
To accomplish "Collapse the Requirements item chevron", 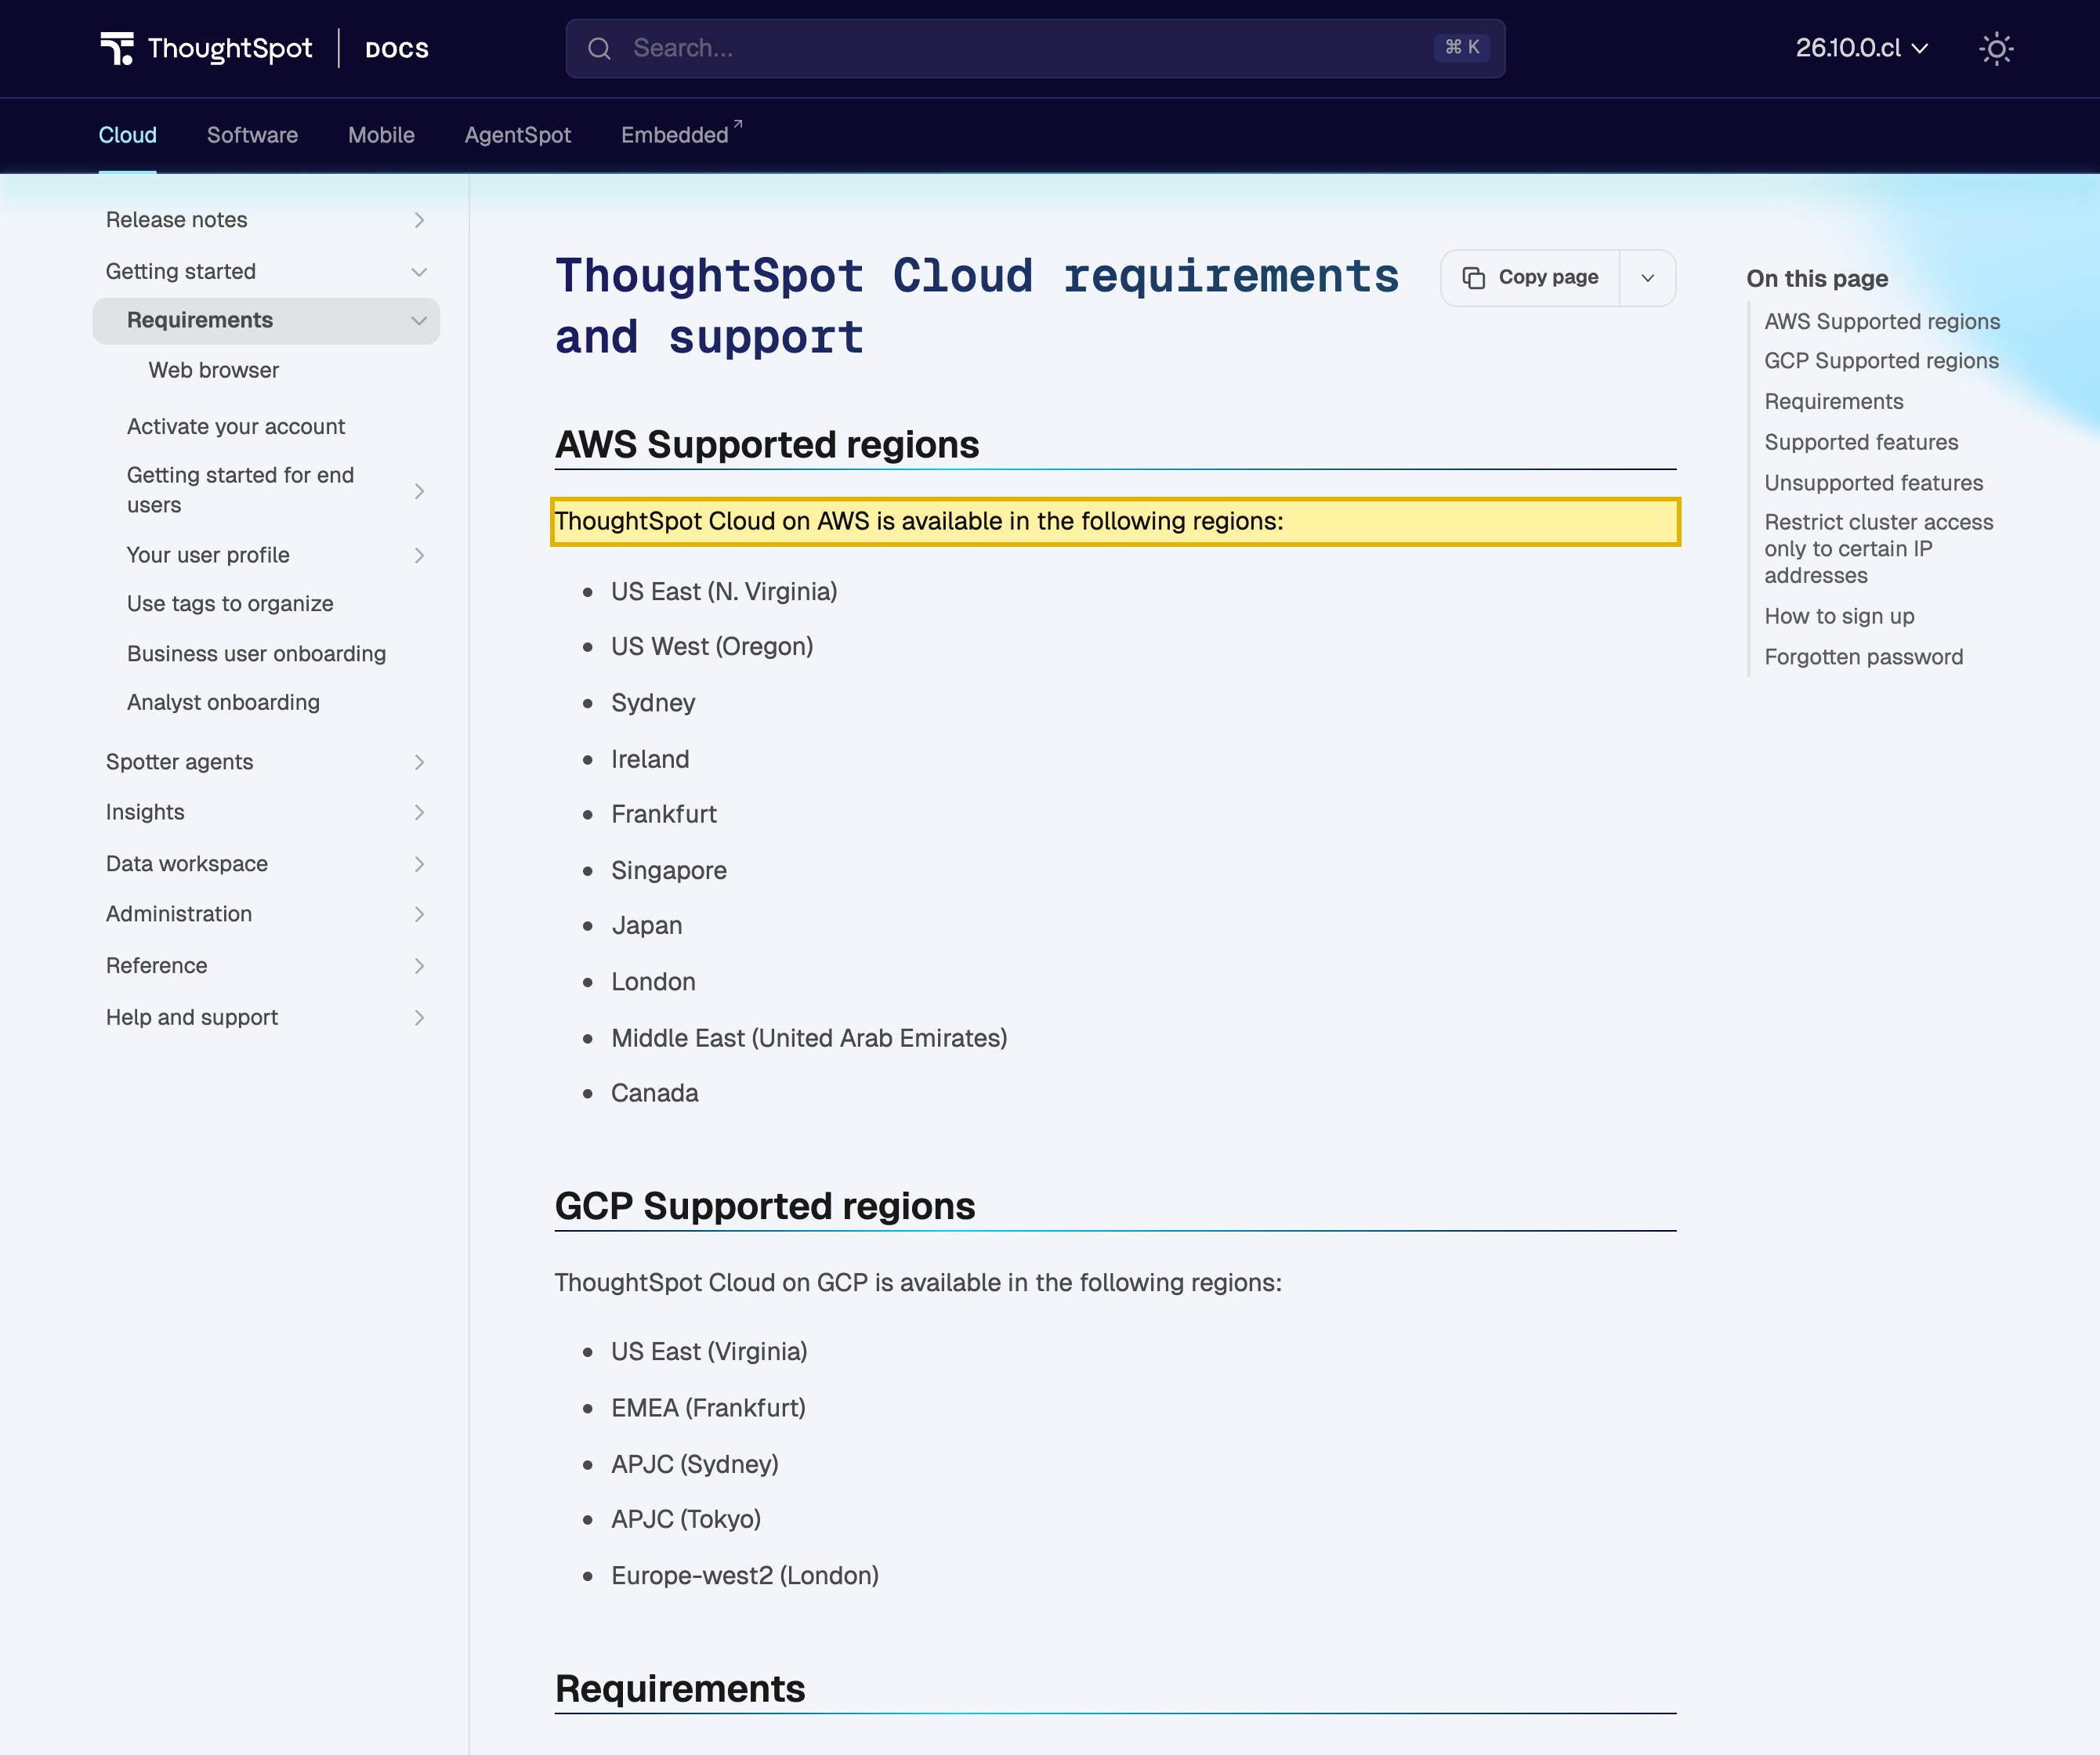I will coord(419,321).
